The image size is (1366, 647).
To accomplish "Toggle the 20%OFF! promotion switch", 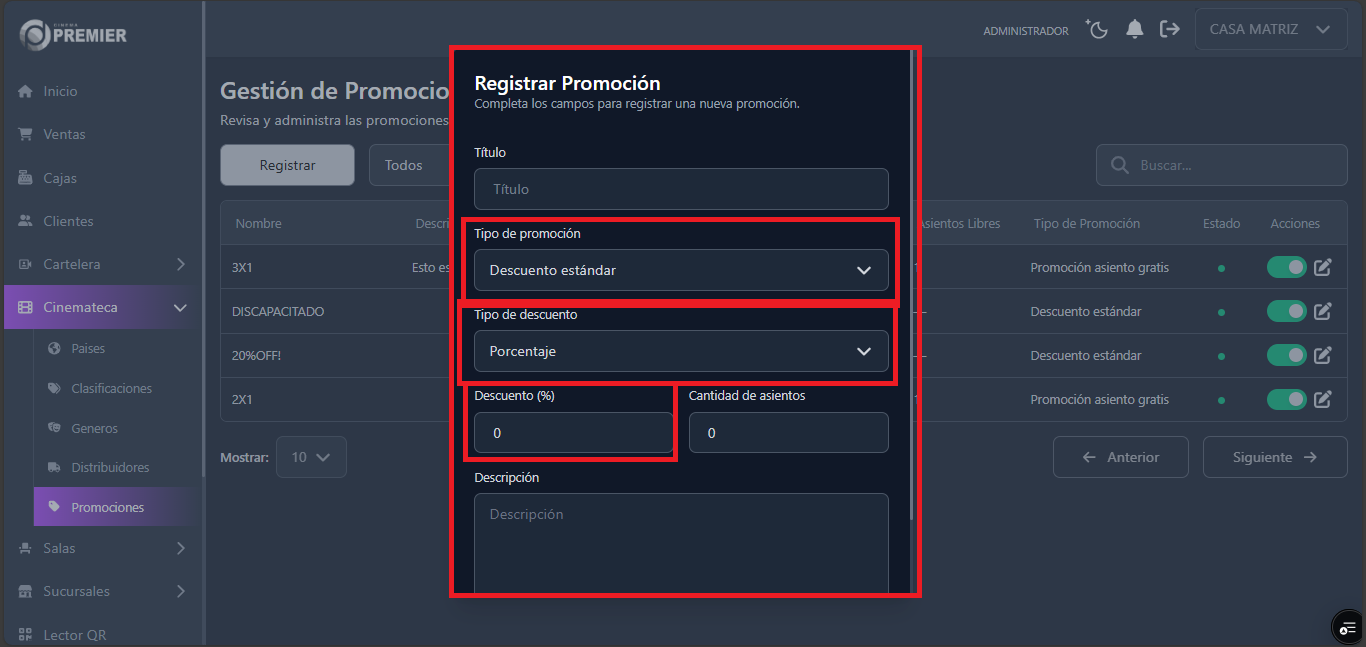I will pos(1286,355).
